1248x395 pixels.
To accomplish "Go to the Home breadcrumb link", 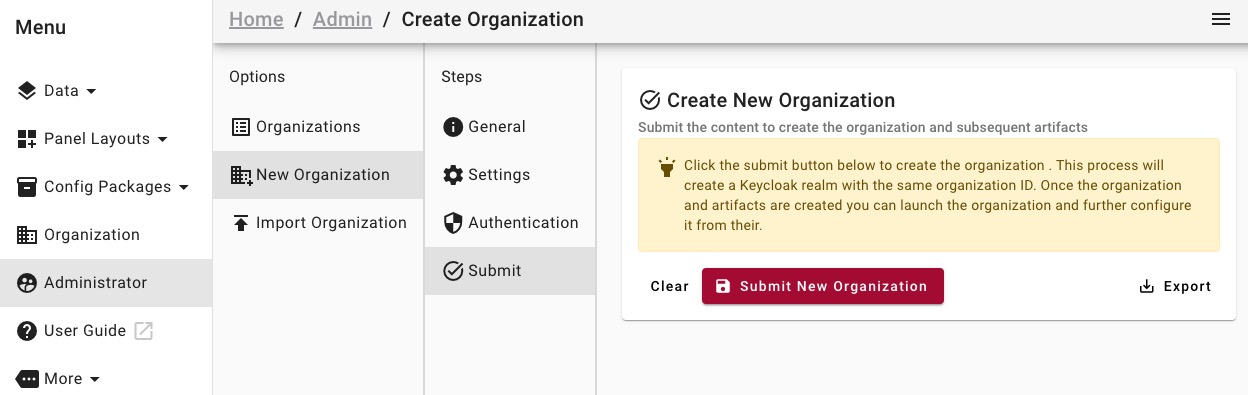I will pyautogui.click(x=256, y=19).
